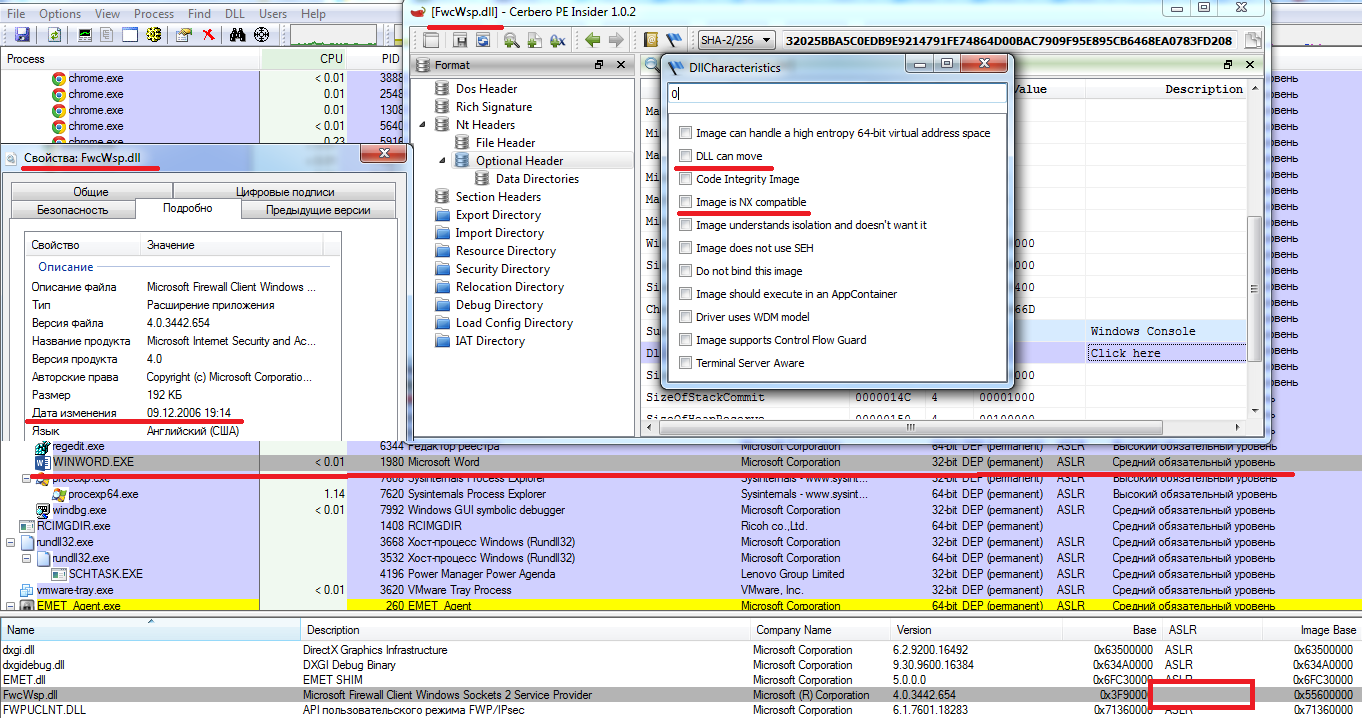This screenshot has width=1362, height=718.
Task: Click the 'Click here' cell in description column
Action: (1166, 353)
